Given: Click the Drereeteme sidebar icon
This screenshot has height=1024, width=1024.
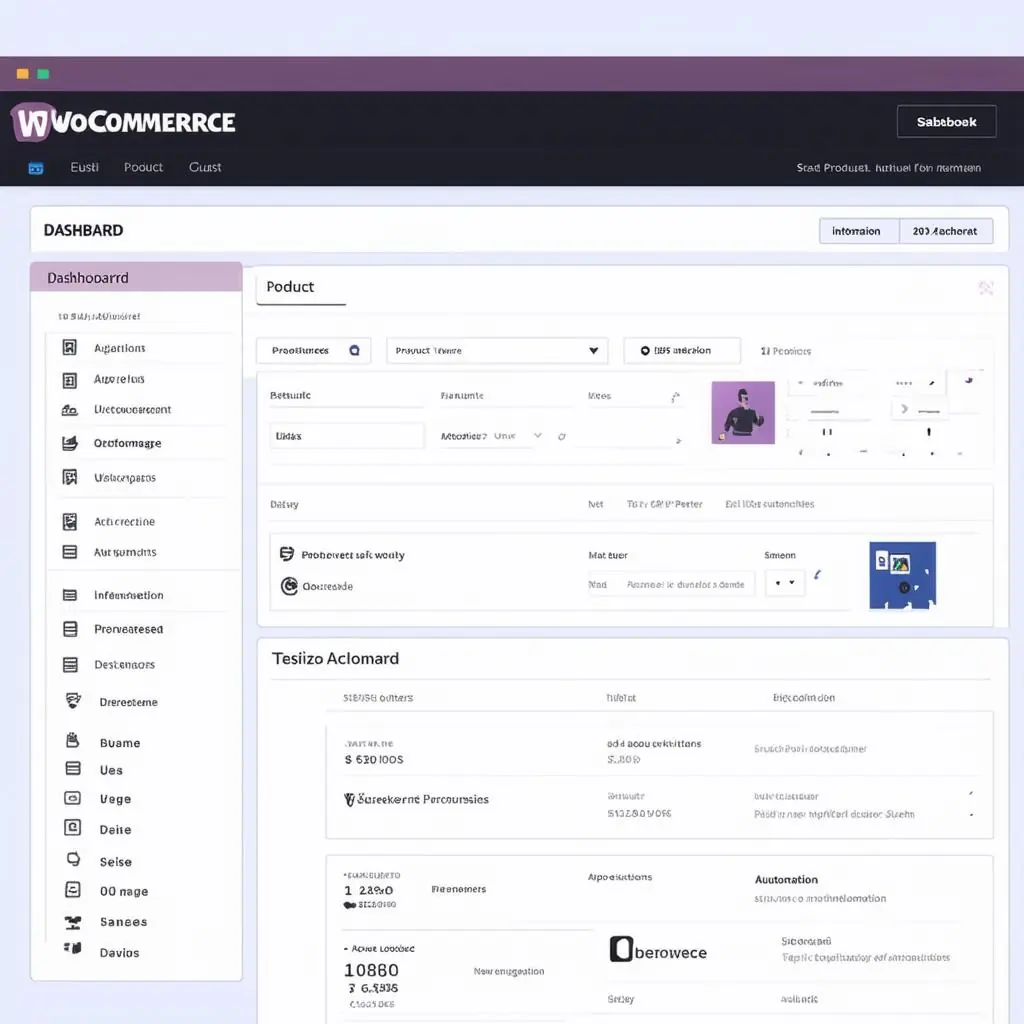Looking at the screenshot, I should click(73, 701).
